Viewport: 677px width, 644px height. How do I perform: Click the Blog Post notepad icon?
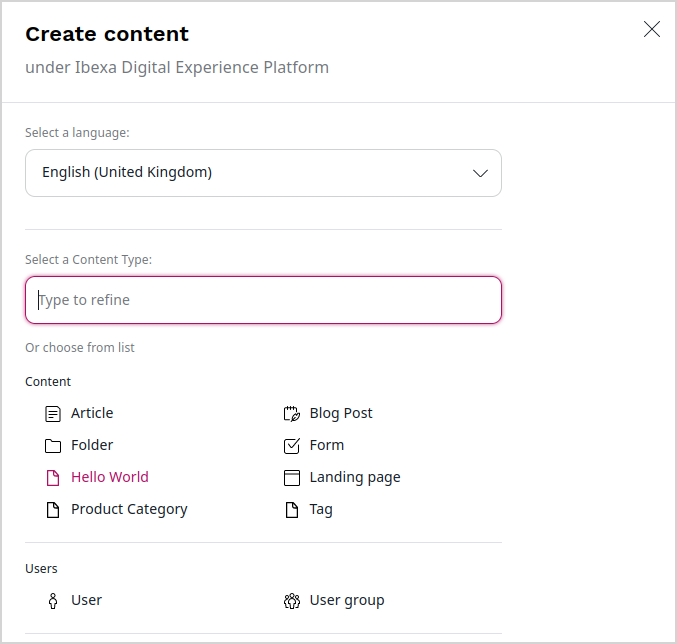pos(291,414)
